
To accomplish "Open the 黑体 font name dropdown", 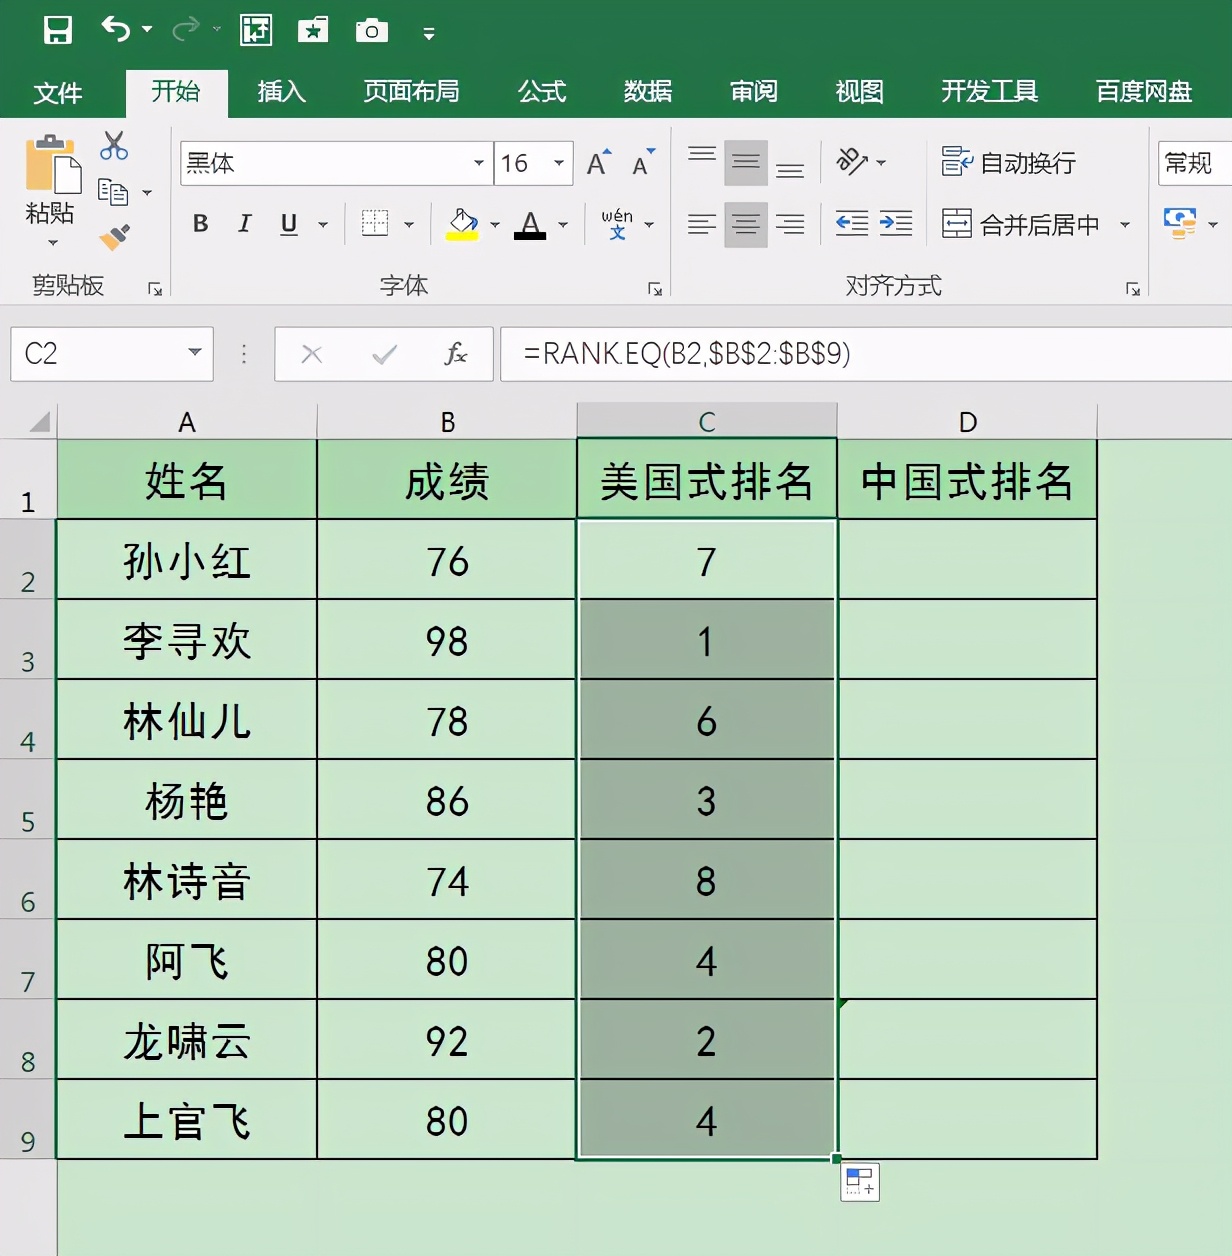I will coord(478,163).
